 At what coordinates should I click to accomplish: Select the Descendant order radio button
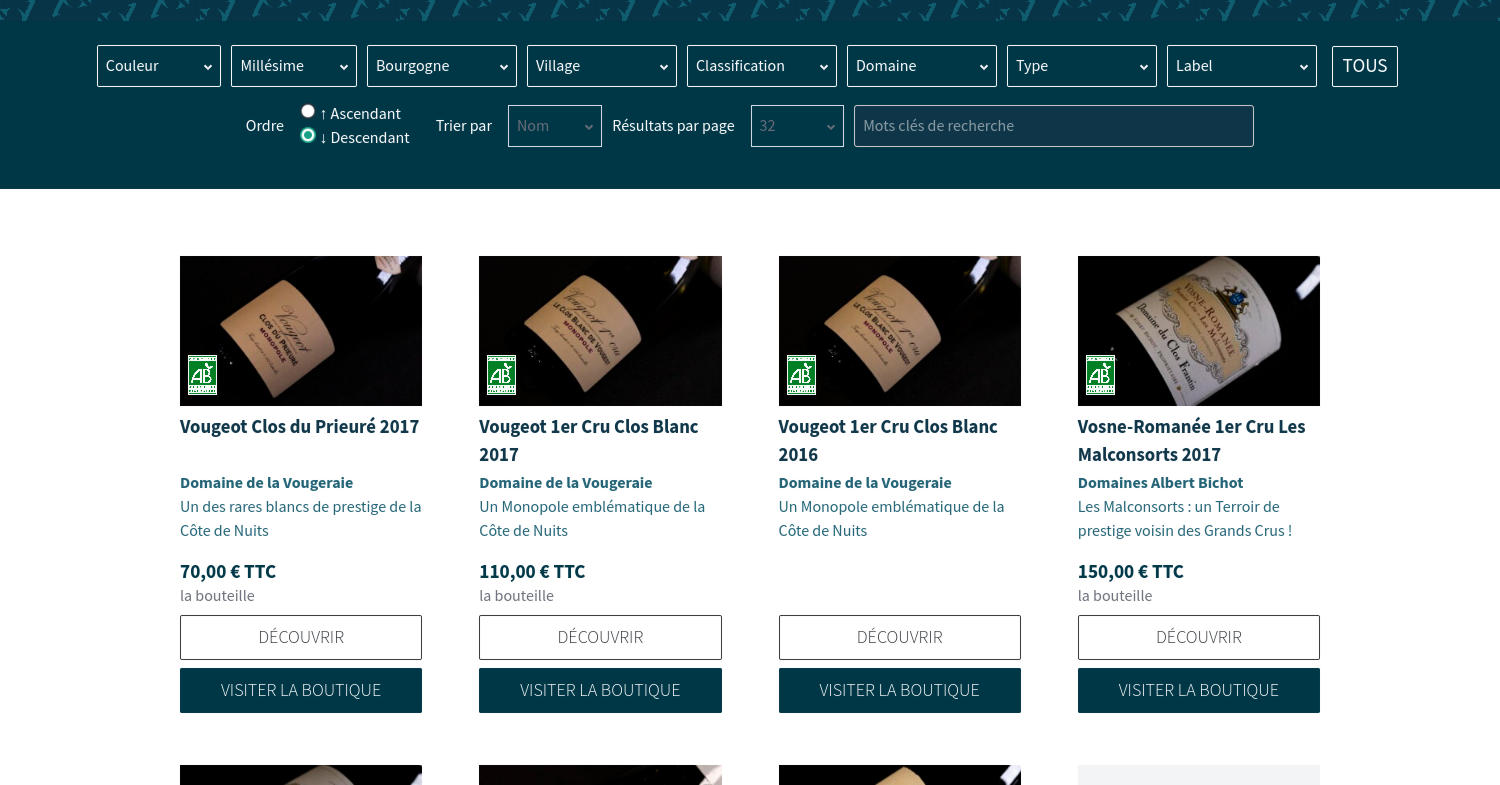[x=308, y=135]
